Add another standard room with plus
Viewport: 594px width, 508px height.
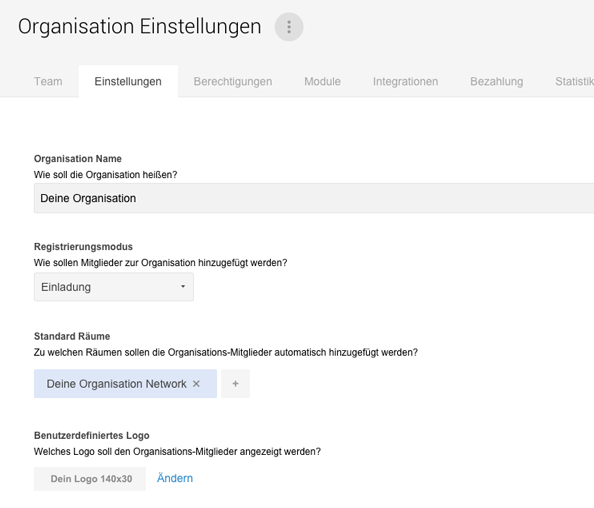[235, 384]
